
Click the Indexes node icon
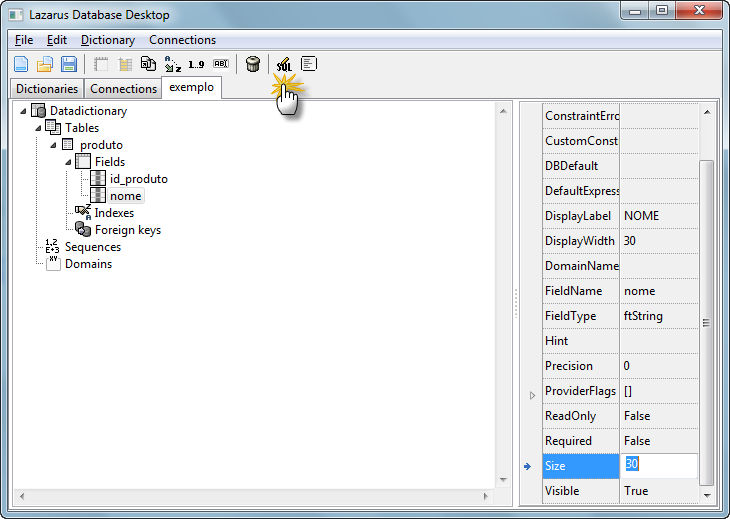tap(83, 212)
